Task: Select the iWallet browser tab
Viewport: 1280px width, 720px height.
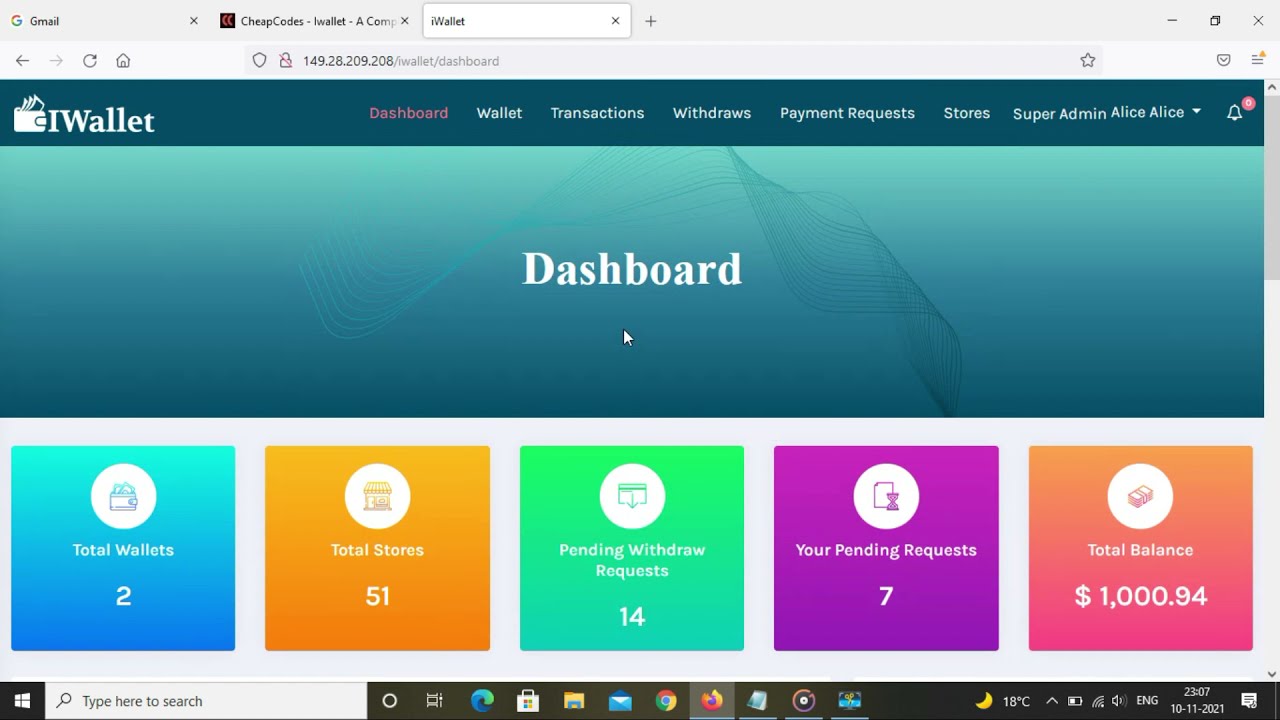Action: click(x=527, y=21)
